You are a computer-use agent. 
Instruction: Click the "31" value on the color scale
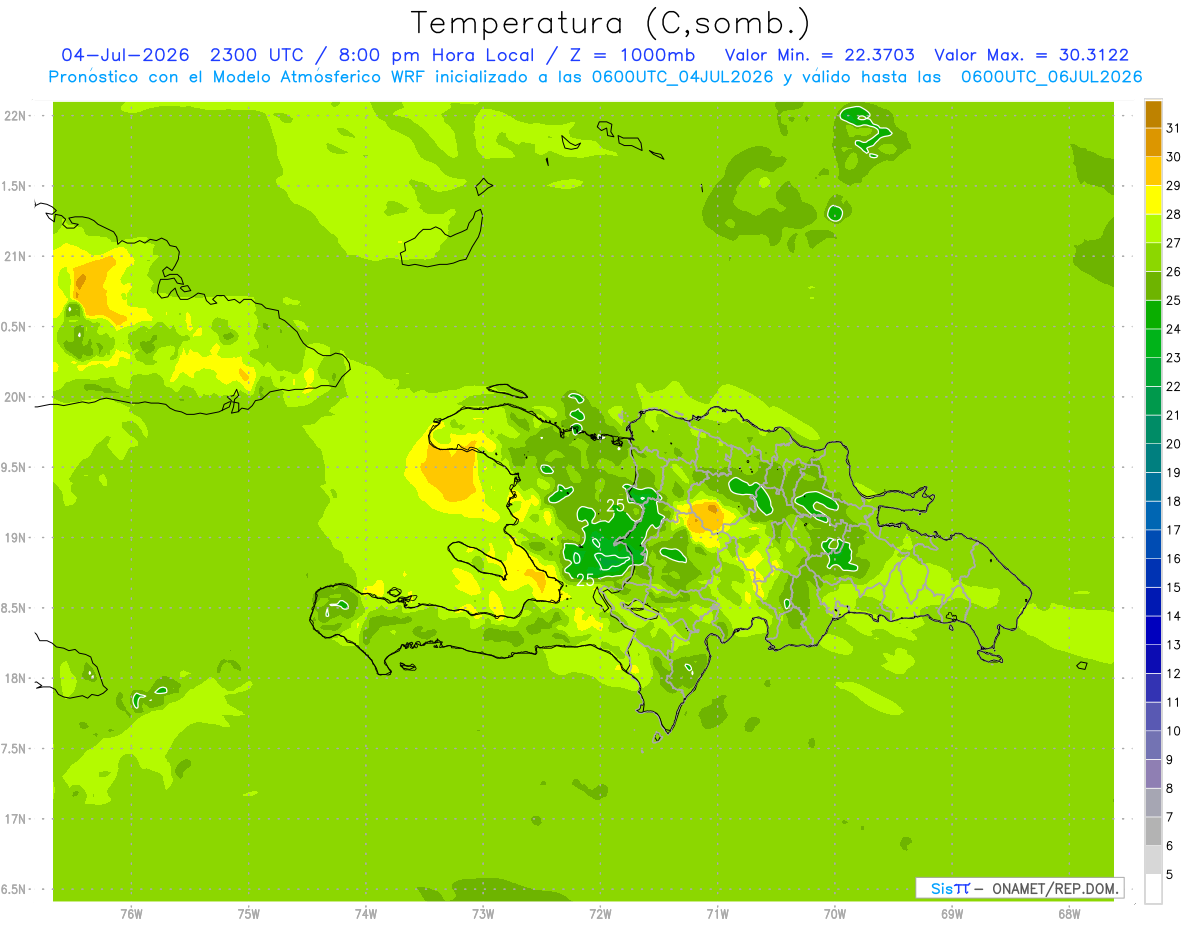point(1175,128)
